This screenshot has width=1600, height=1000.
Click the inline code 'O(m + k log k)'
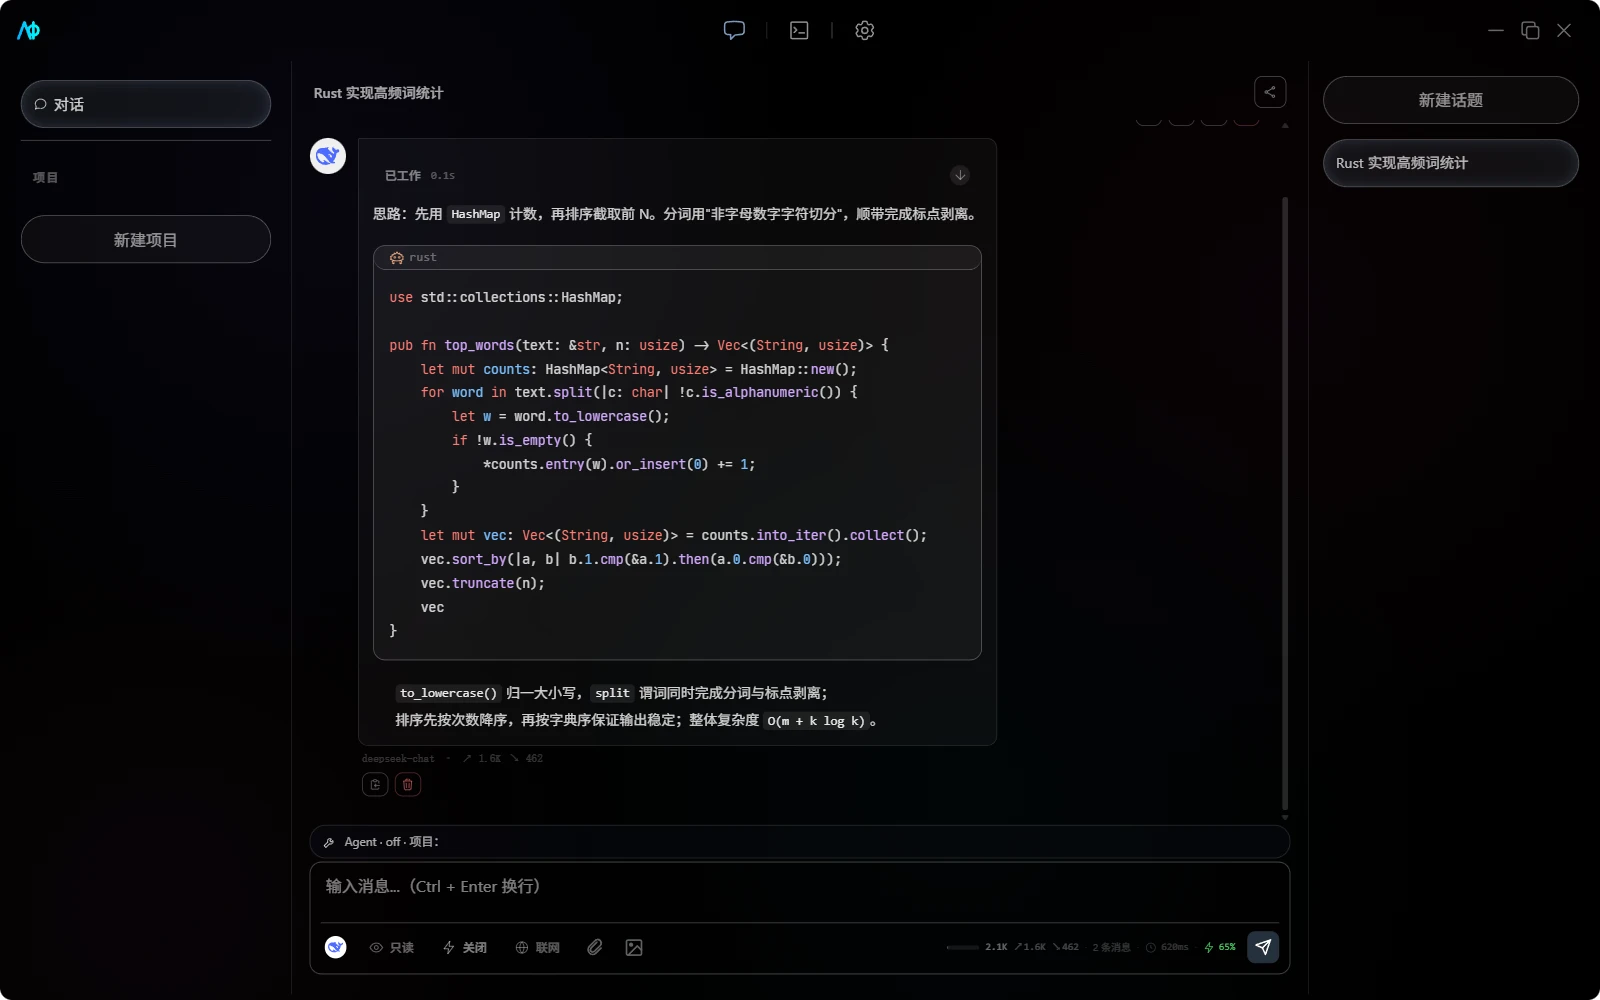(816, 721)
